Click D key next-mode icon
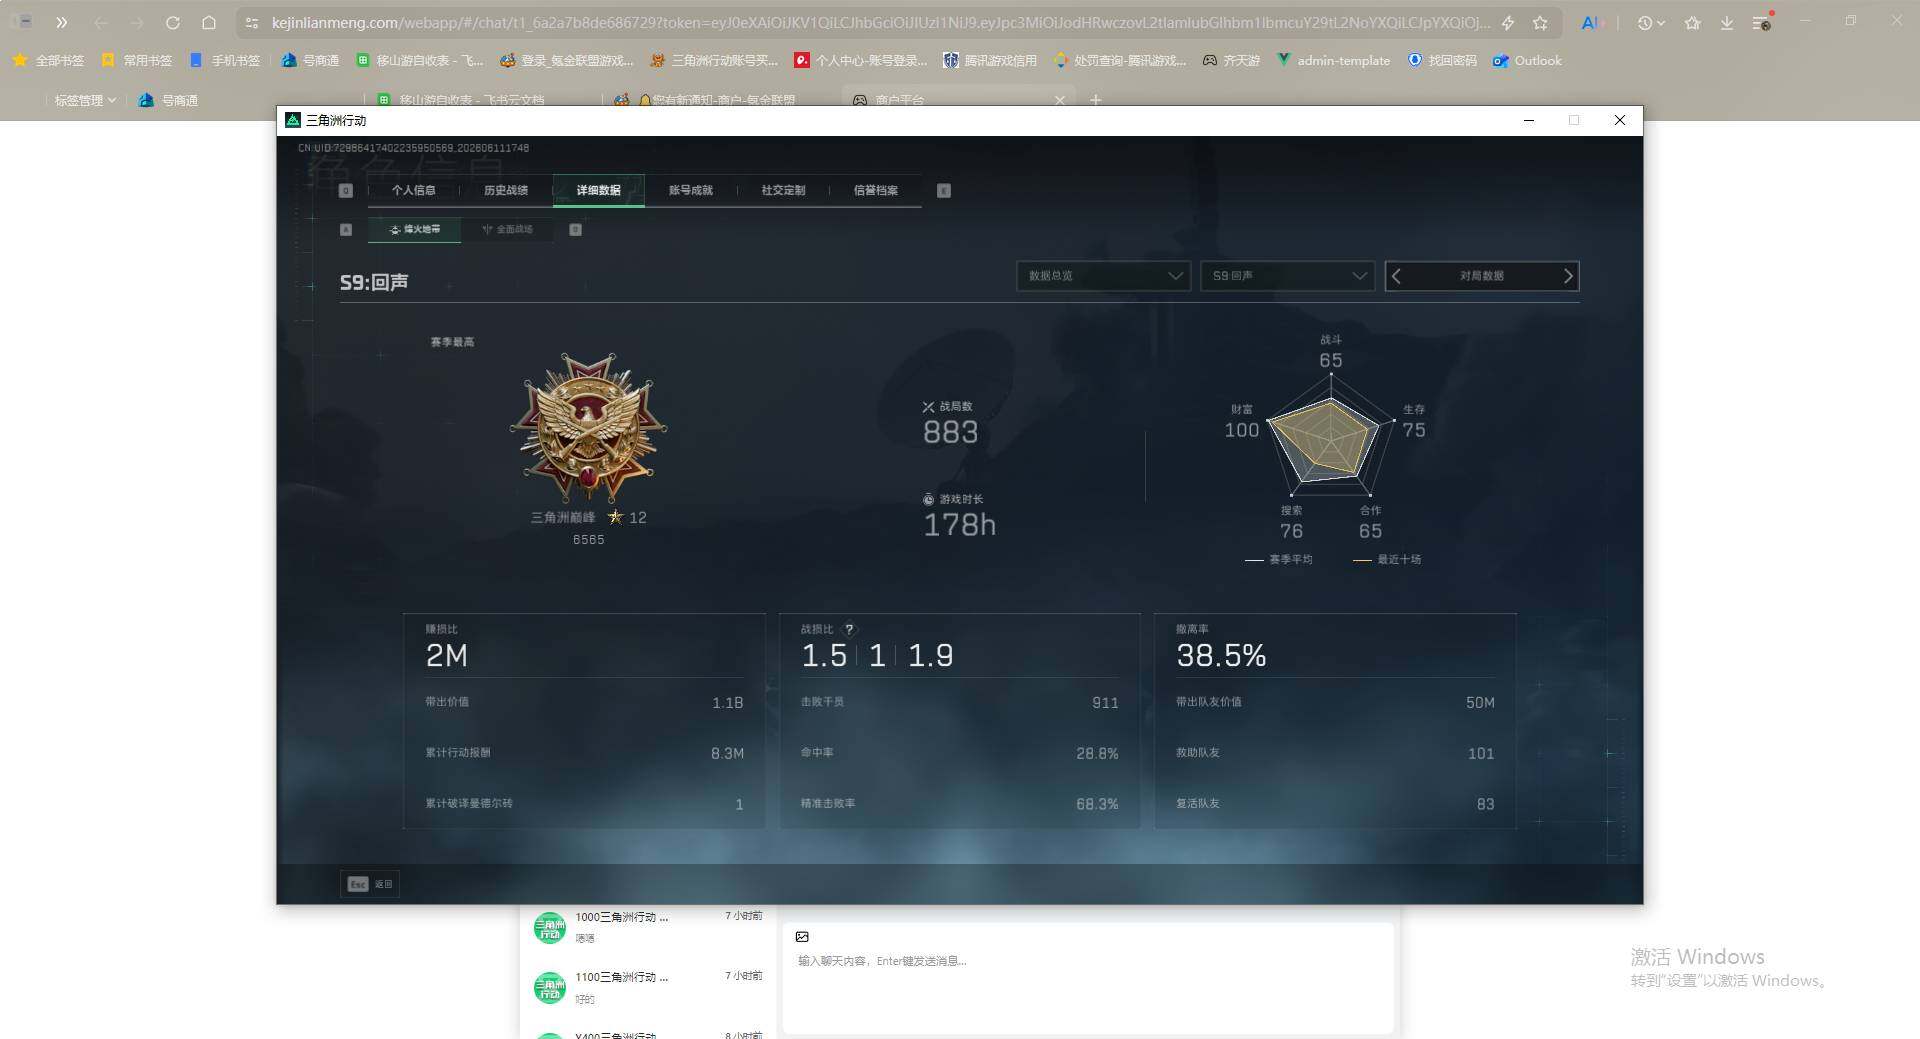The image size is (1920, 1039). 575,229
